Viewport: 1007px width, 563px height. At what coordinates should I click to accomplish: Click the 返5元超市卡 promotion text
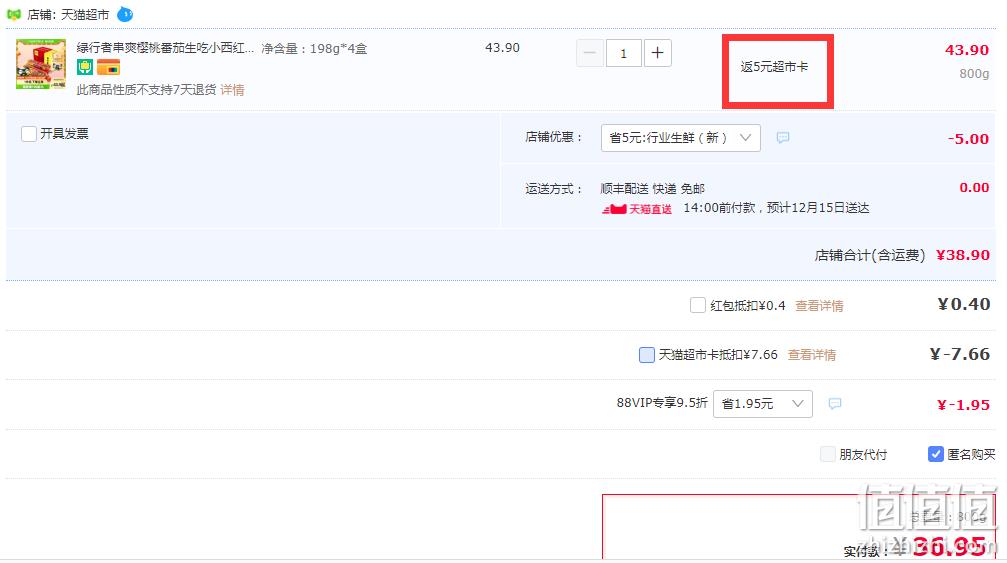tap(774, 67)
